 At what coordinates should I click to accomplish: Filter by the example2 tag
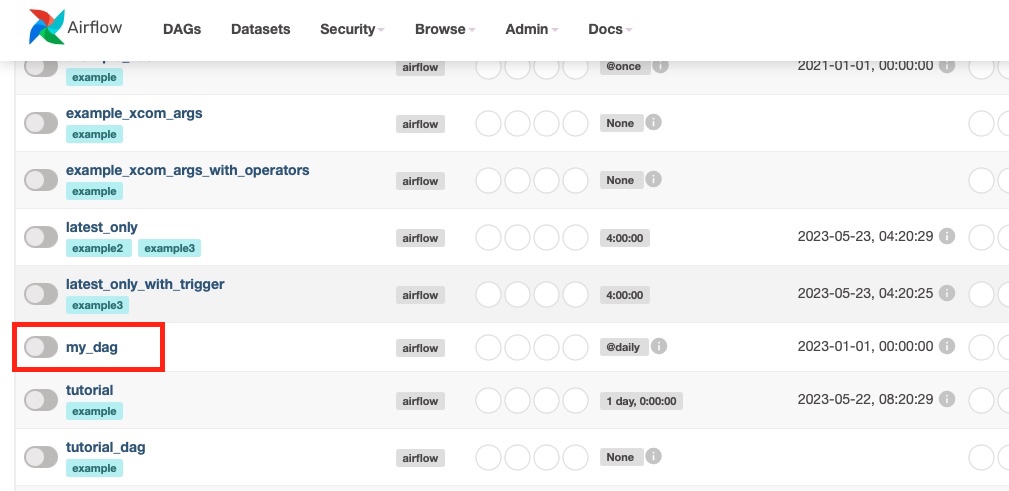click(x=98, y=248)
